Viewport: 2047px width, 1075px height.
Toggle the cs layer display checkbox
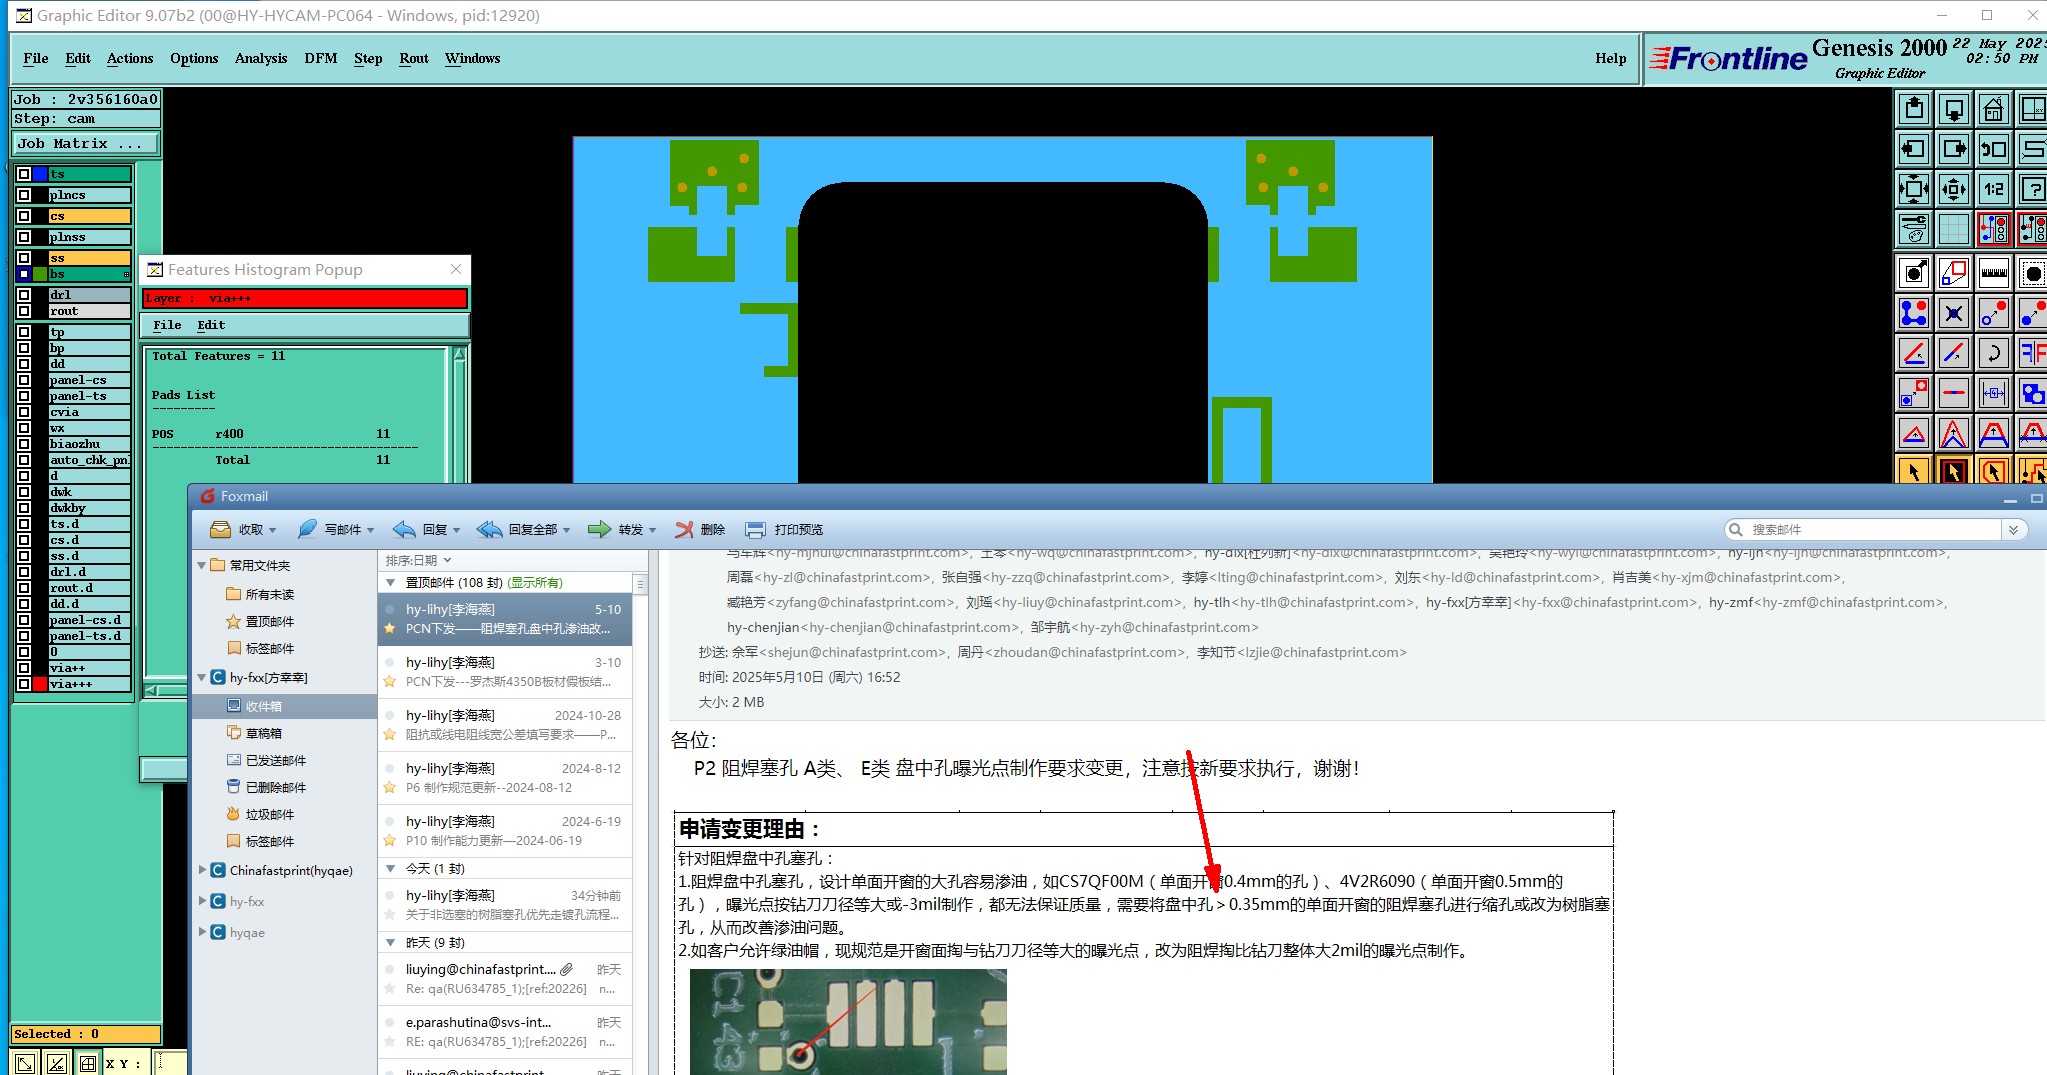[24, 216]
